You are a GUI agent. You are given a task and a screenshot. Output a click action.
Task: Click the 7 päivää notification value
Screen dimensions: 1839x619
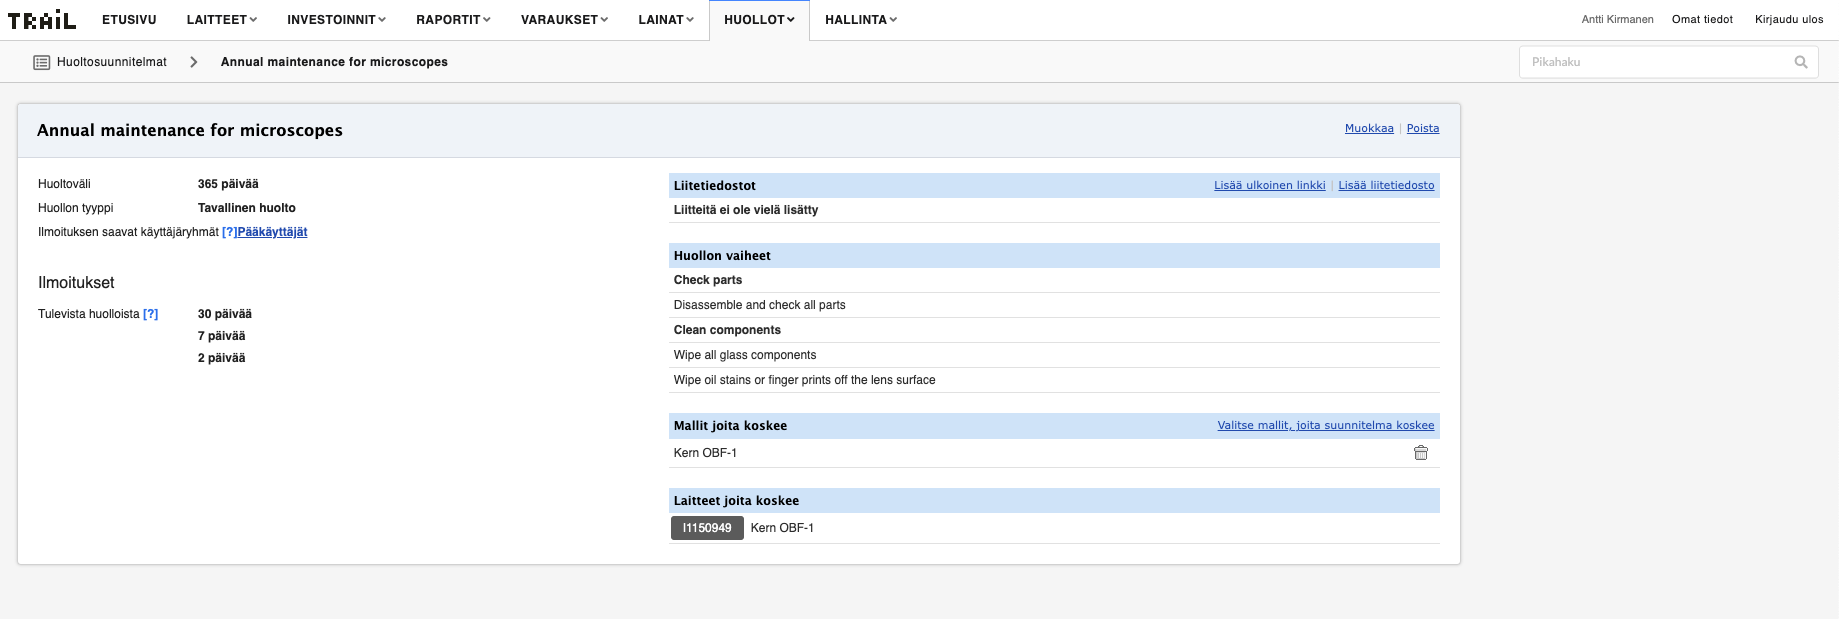click(221, 336)
